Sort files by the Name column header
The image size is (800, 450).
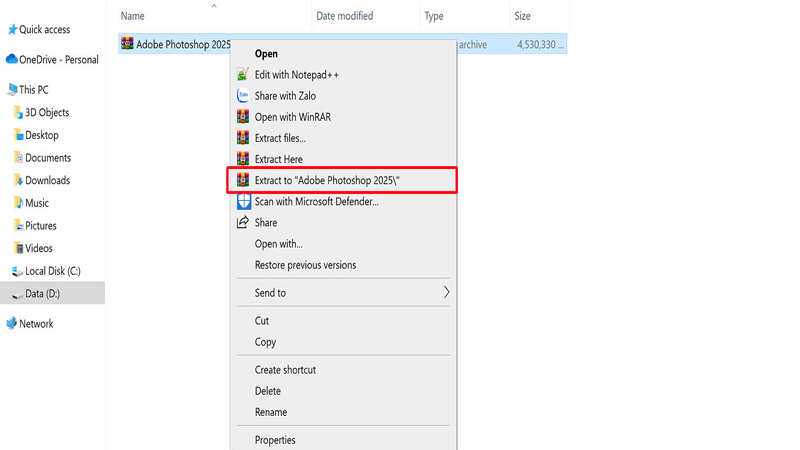point(133,16)
